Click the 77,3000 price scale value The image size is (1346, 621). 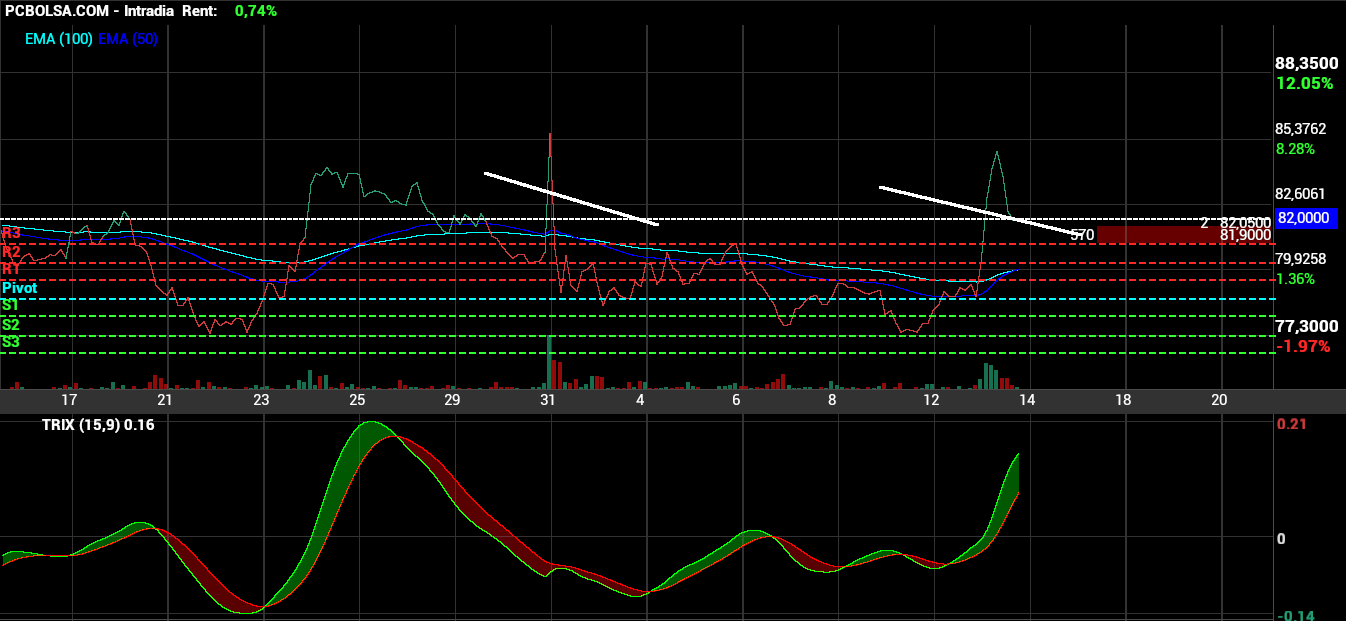(x=1306, y=326)
